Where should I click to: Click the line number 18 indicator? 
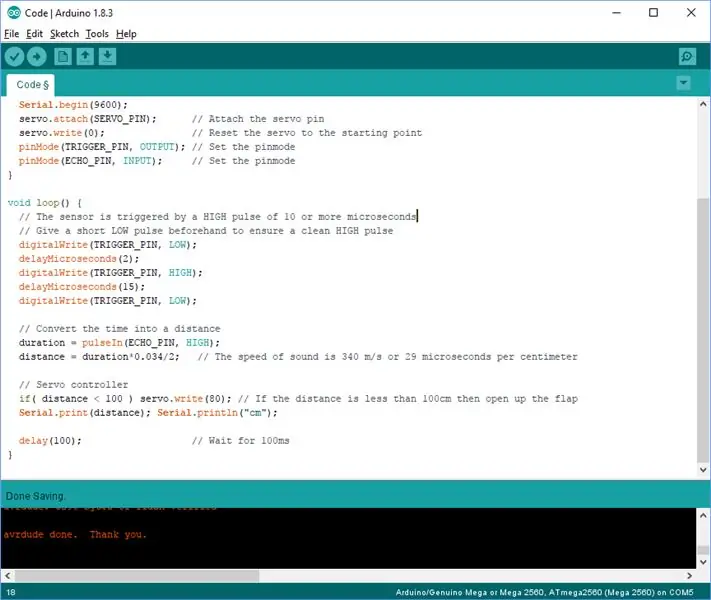[10, 592]
